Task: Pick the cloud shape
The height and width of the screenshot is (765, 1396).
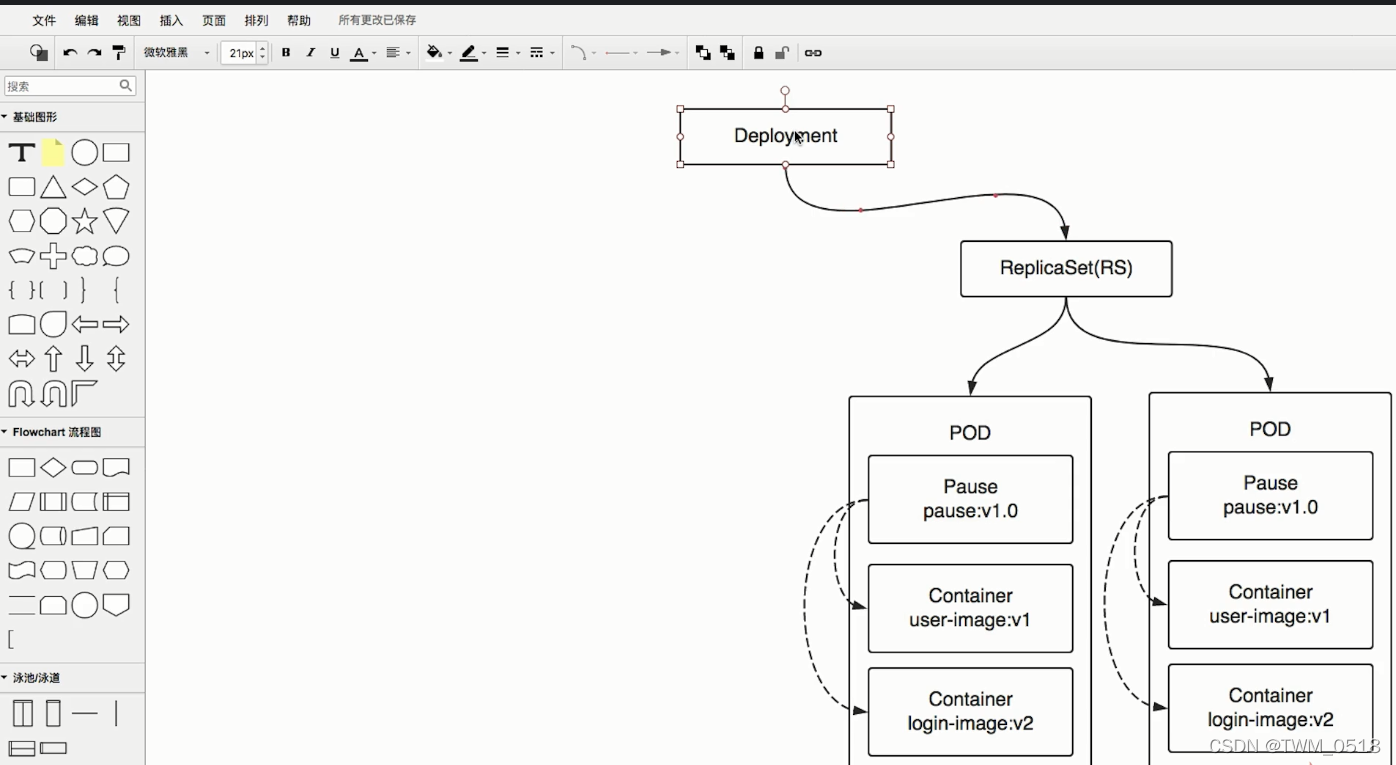Action: pos(85,256)
